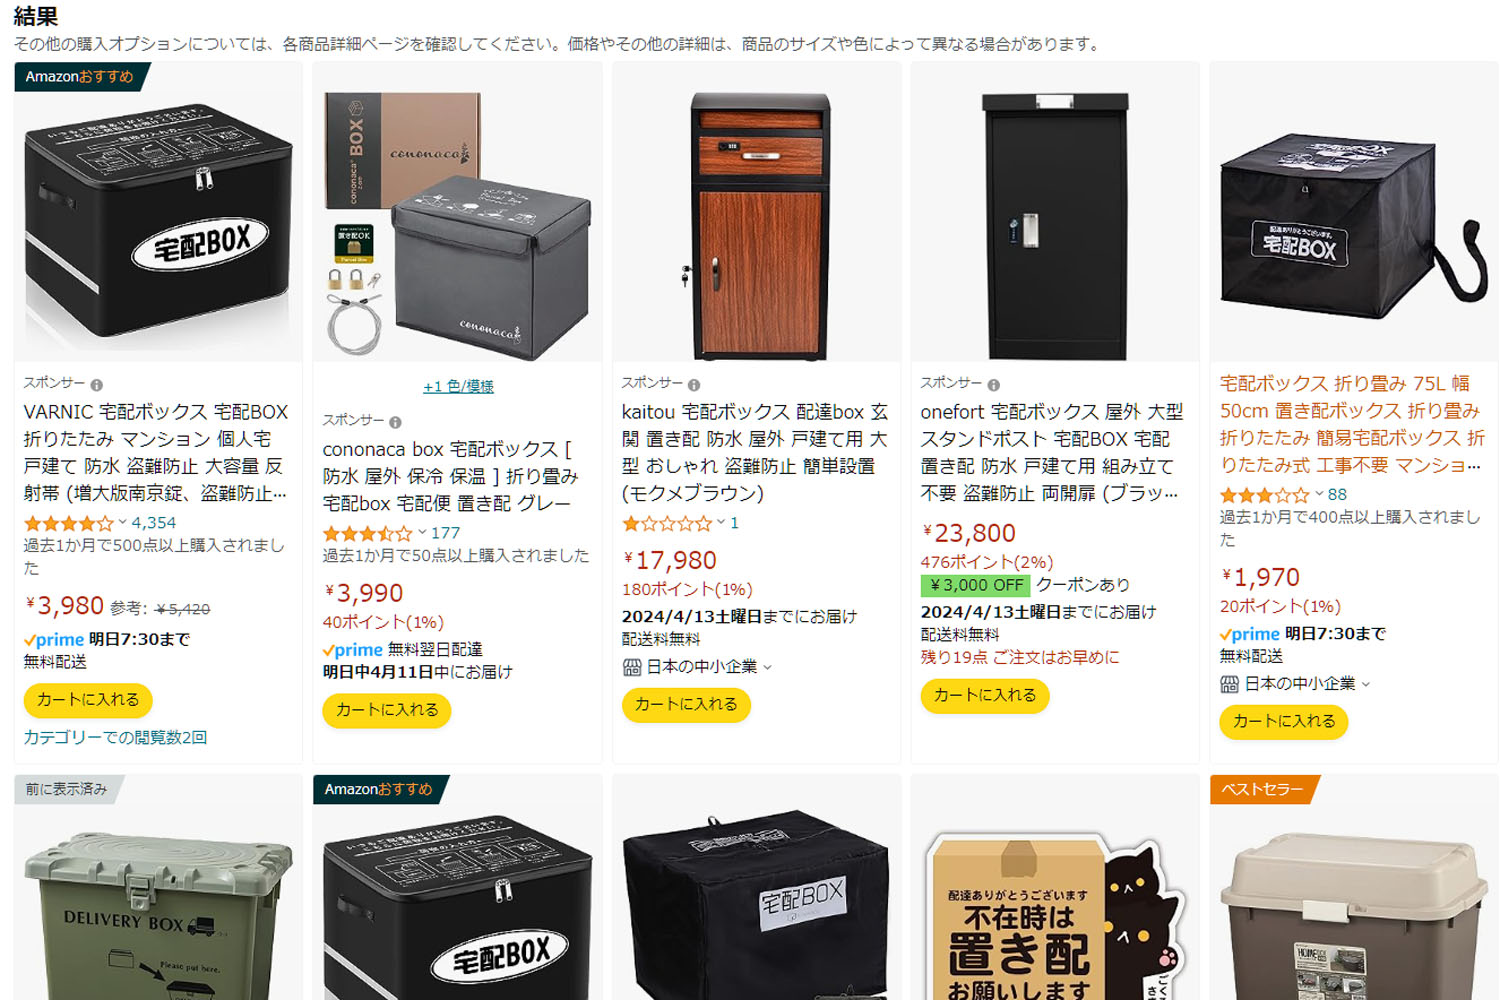Expand 日本の中小企業 dropdown on kaitou listing
Screen dimensions: 1500x1000
click(767, 667)
